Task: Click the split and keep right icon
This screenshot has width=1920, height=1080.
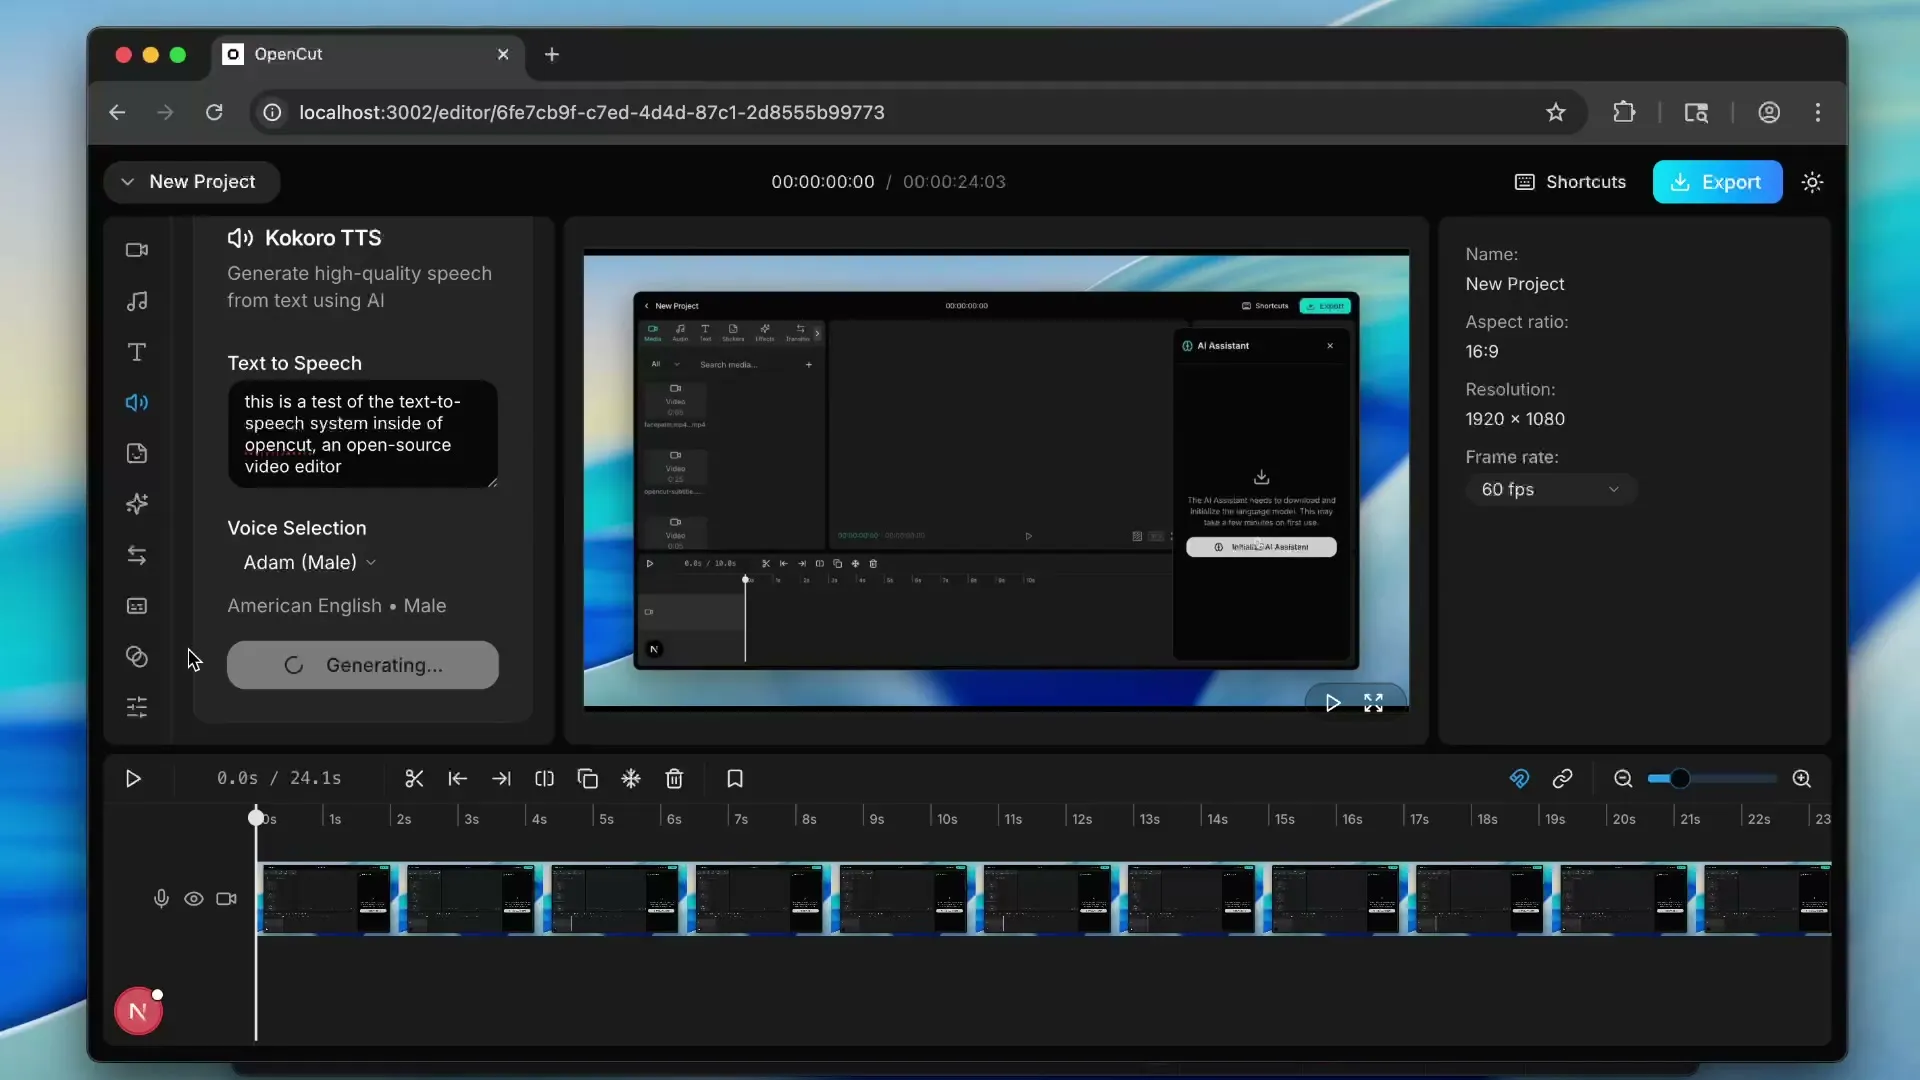Action: (x=501, y=779)
